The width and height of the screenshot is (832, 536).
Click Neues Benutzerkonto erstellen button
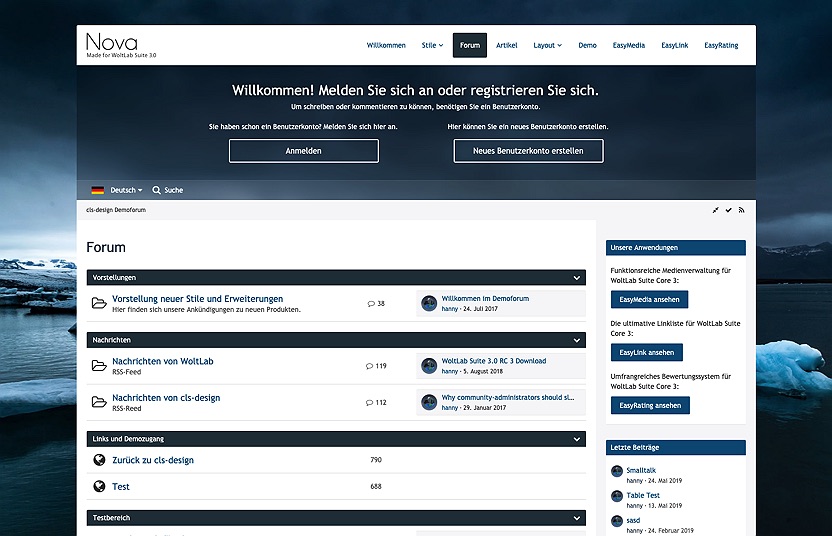tap(528, 151)
